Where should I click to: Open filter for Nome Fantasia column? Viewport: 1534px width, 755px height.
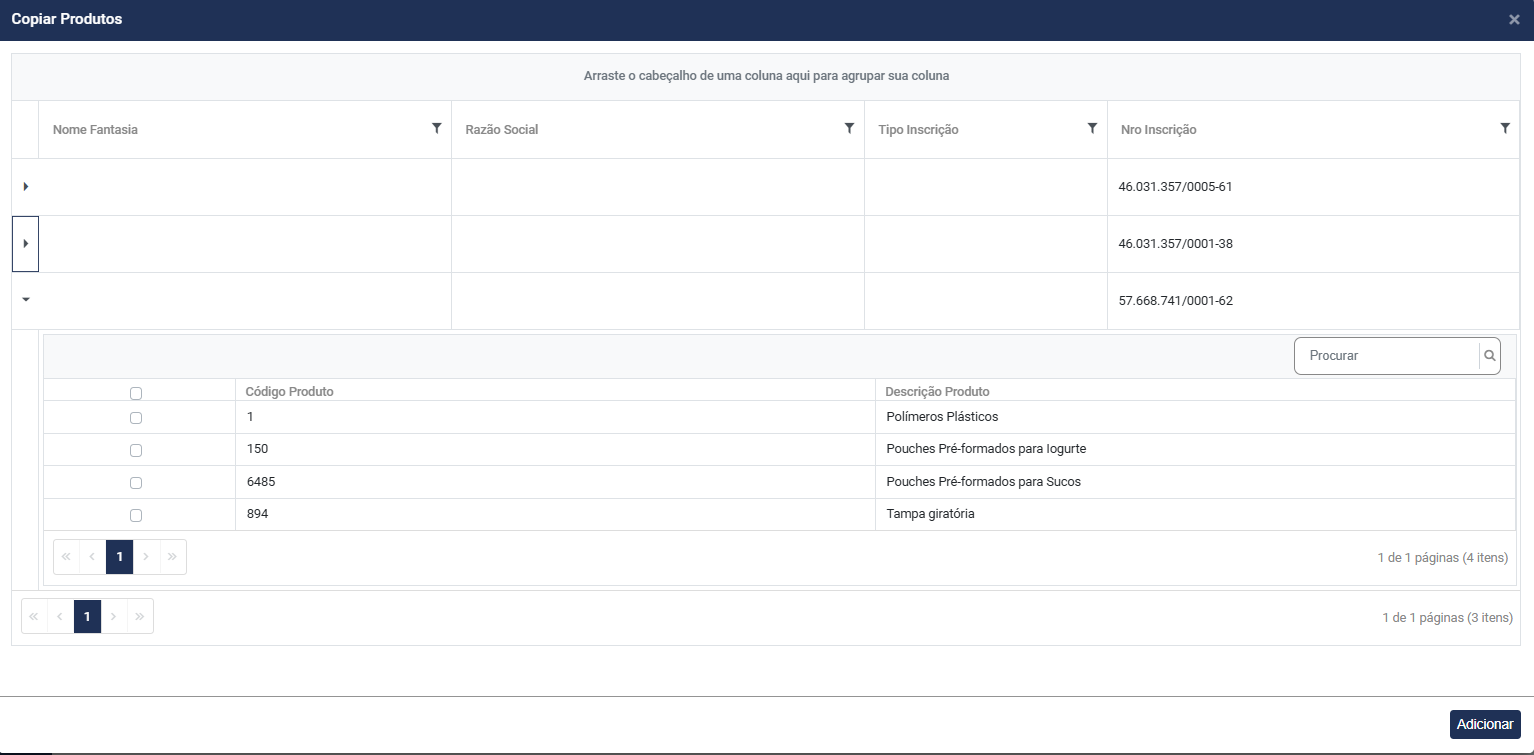[x=436, y=128]
